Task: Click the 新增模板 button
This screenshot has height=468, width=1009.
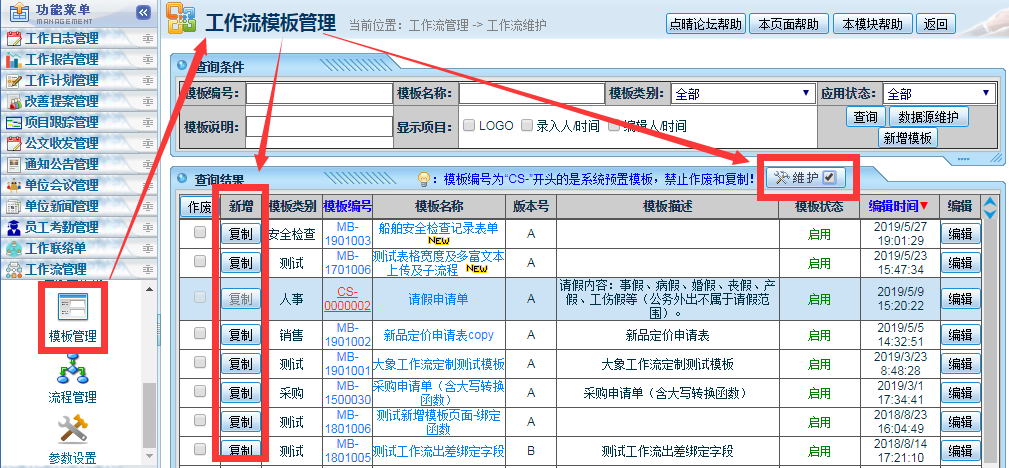Action: coord(907,138)
